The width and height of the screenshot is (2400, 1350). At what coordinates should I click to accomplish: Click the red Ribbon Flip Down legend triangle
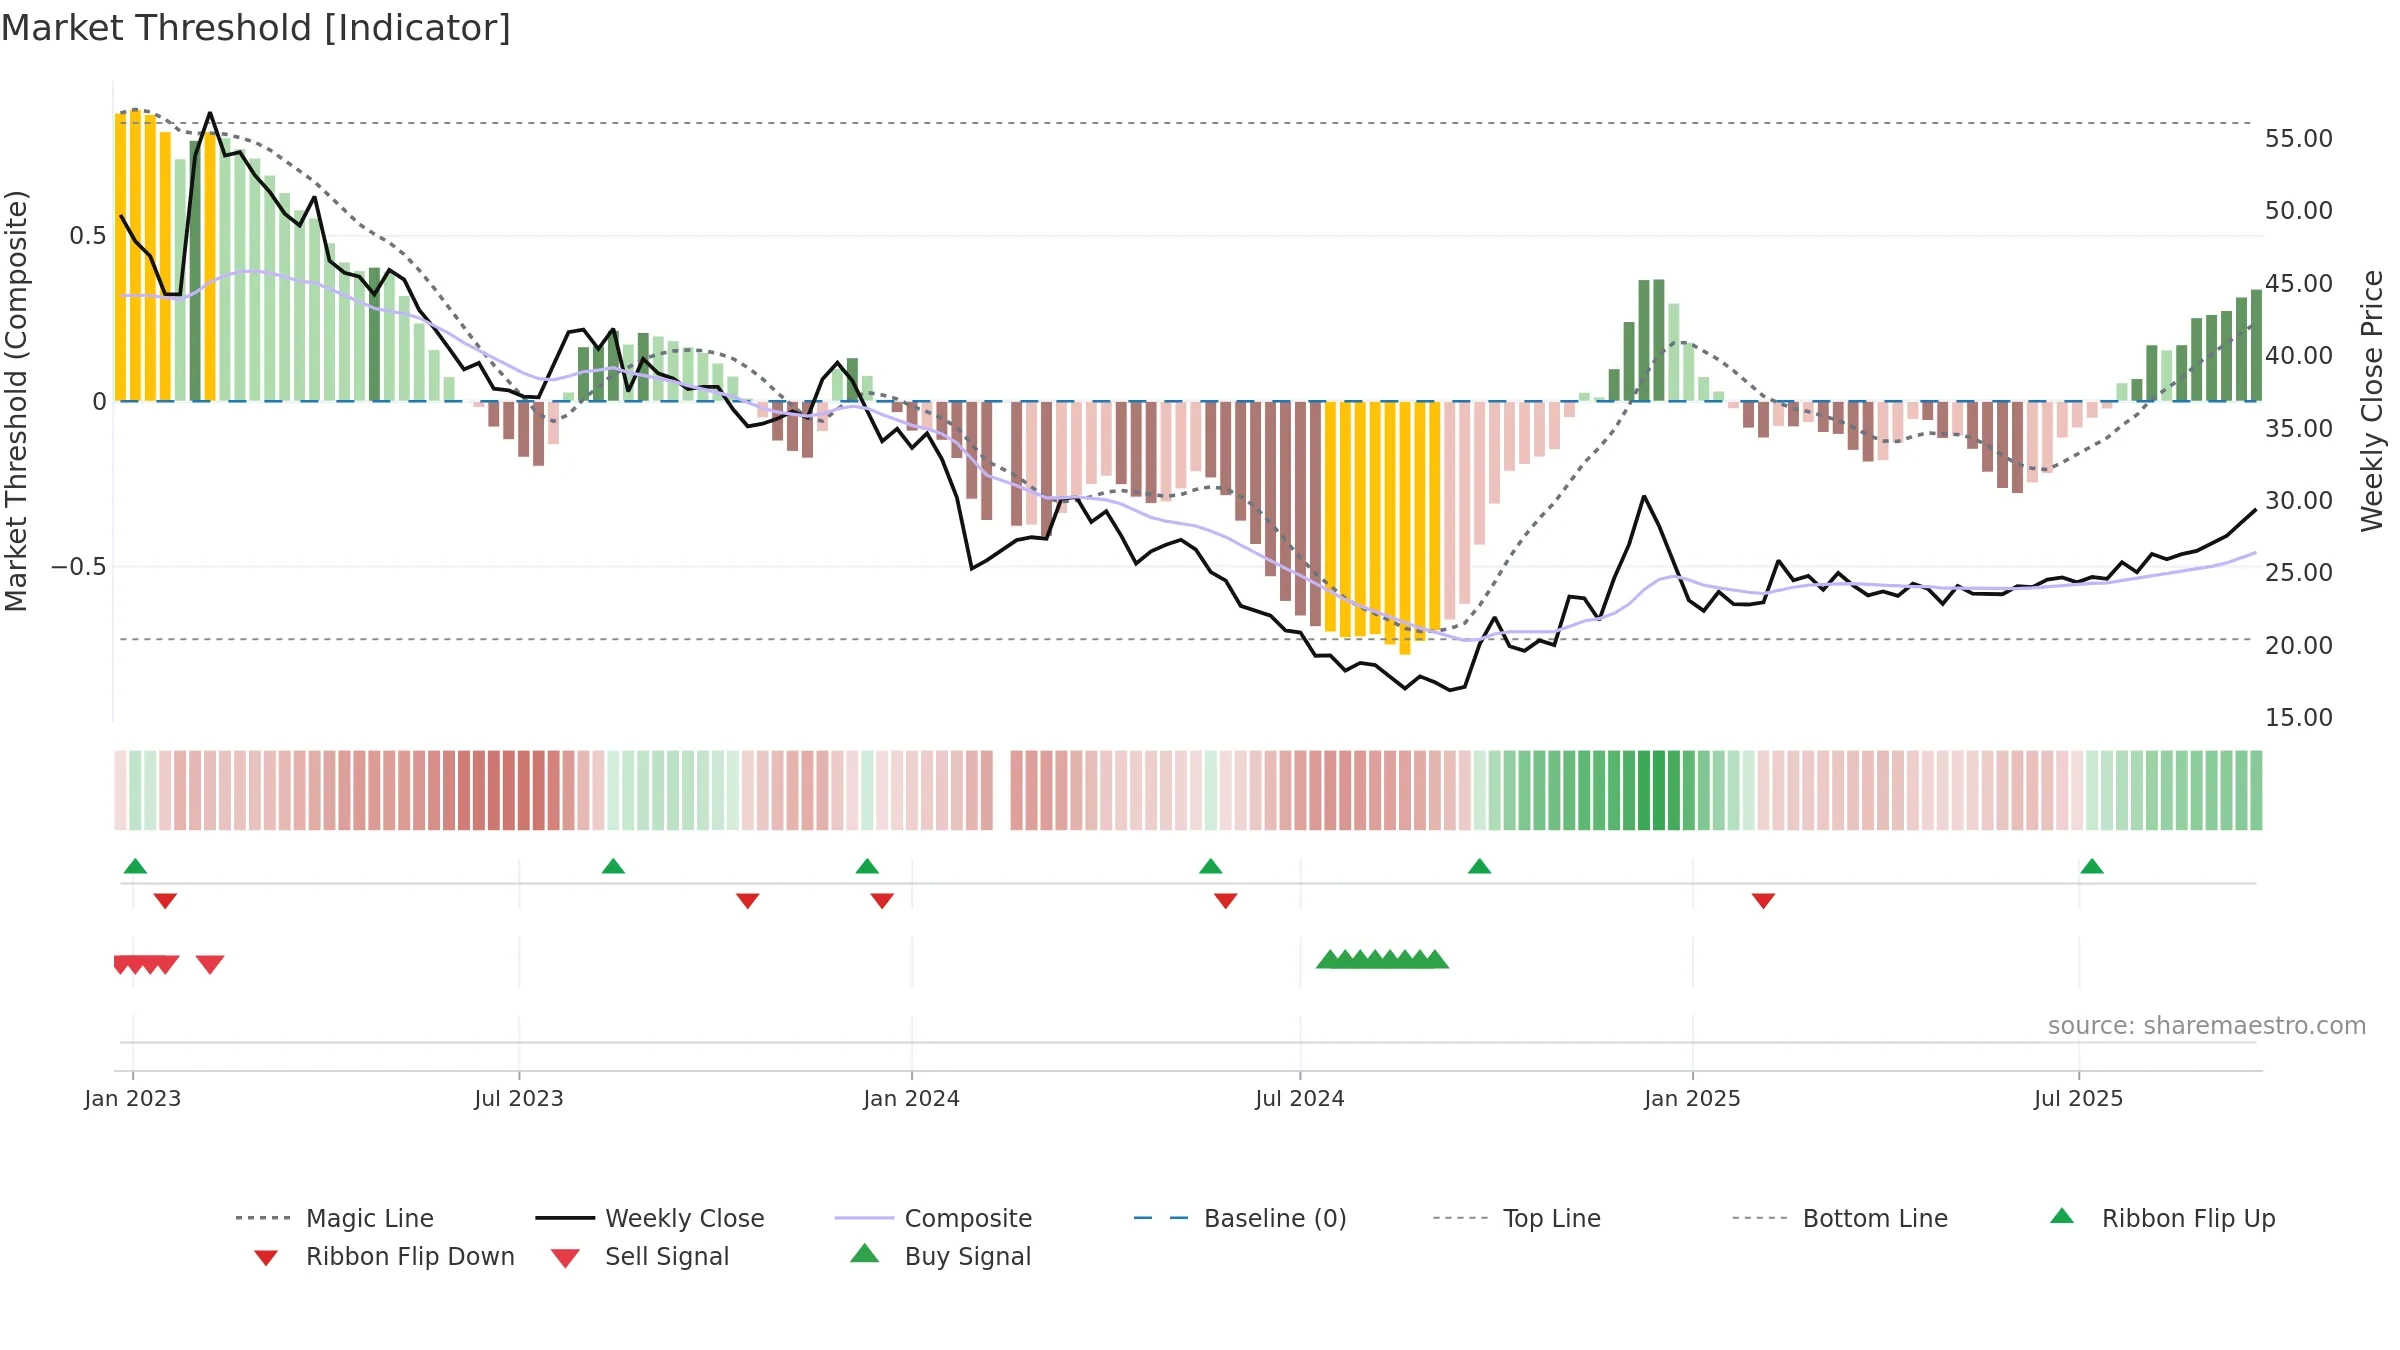click(266, 1258)
